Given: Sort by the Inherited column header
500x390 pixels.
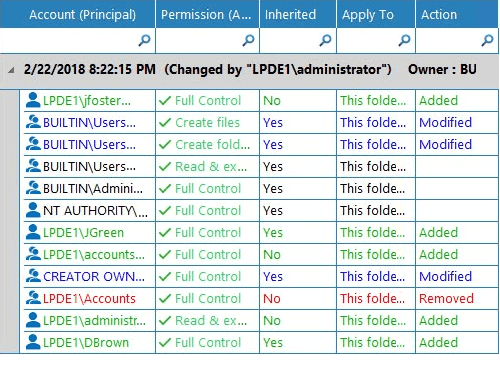Looking at the screenshot, I should coord(290,15).
